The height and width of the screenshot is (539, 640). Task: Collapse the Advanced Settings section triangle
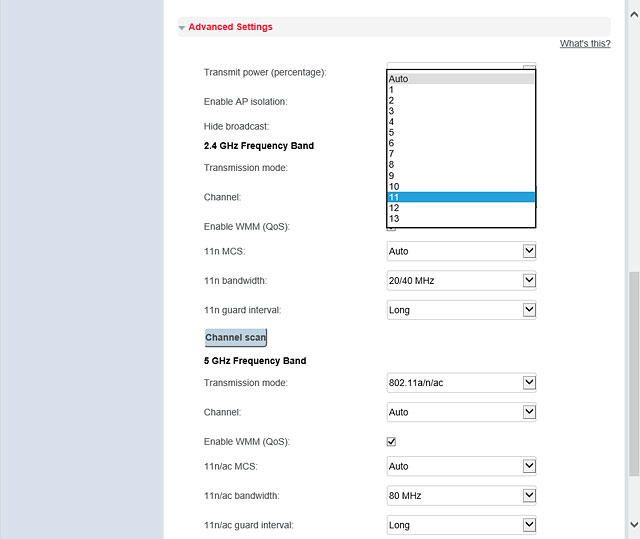182,28
